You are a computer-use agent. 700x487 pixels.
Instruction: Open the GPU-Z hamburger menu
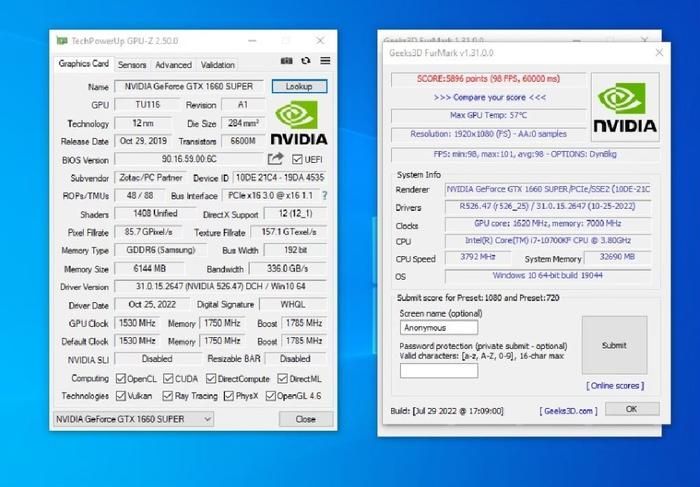coord(324,62)
